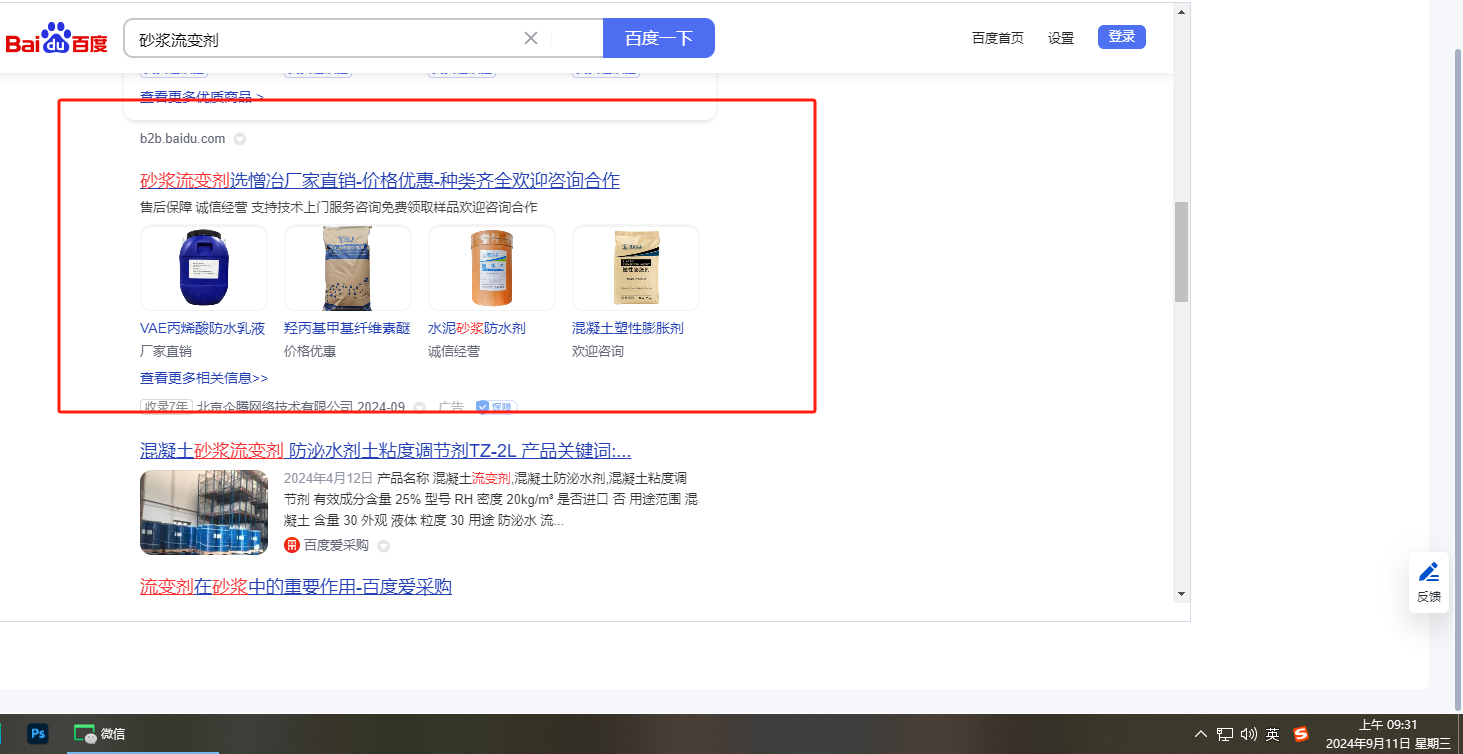Click the Sogou input method tray icon

point(1301,734)
